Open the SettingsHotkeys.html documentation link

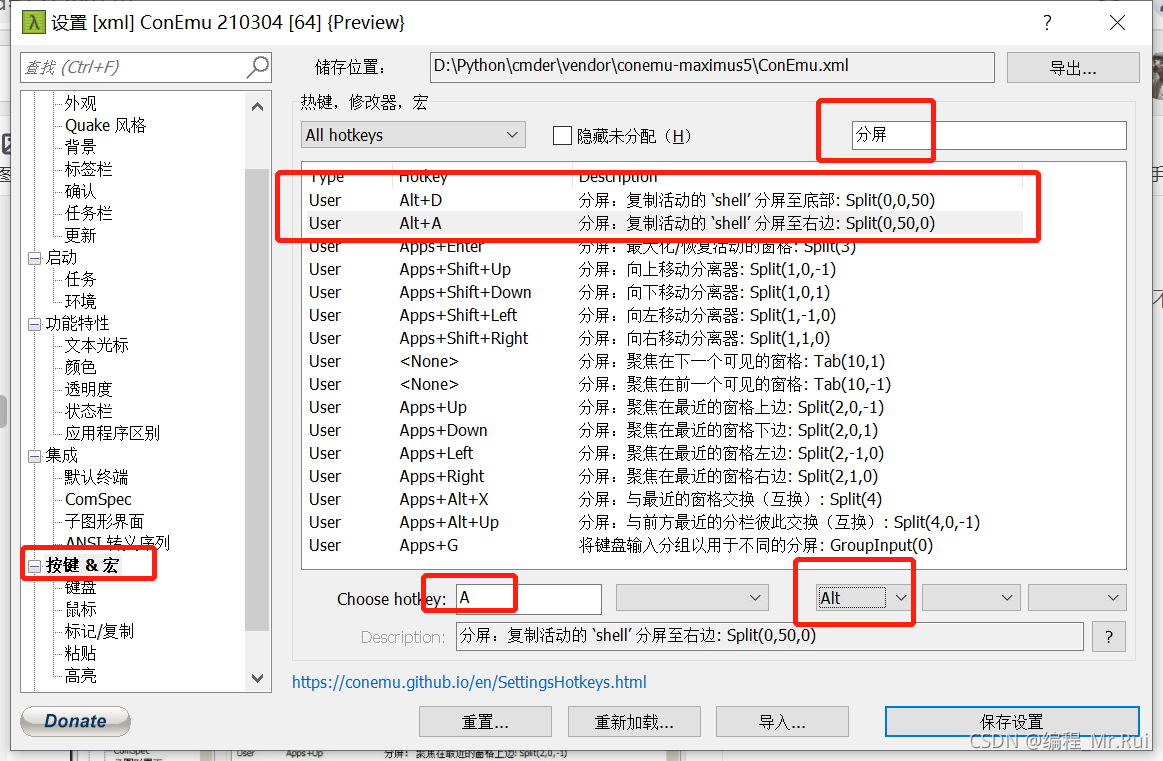(469, 682)
